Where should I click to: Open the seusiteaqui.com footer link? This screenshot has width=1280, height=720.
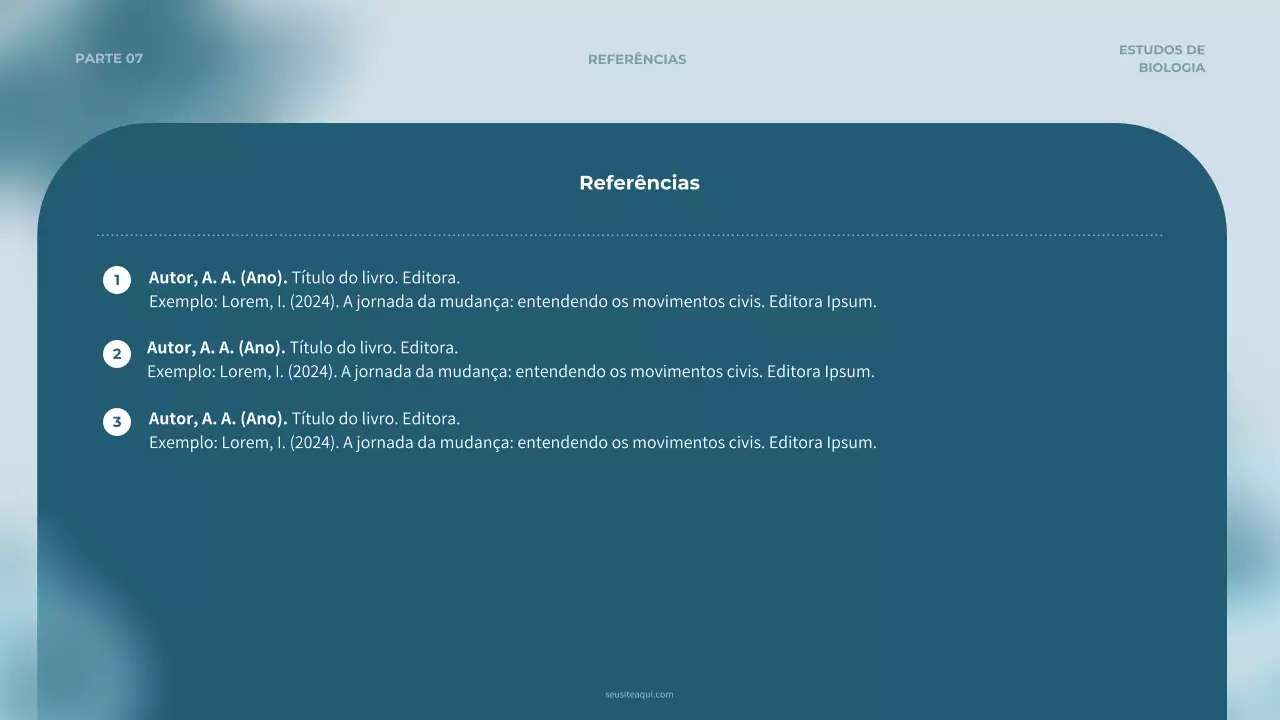[x=639, y=694]
